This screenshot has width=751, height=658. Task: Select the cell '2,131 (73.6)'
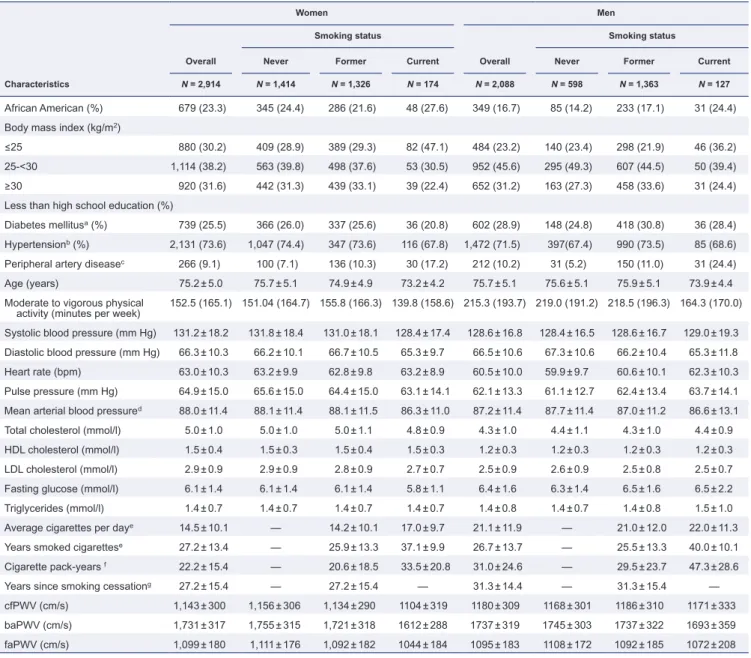(x=198, y=245)
